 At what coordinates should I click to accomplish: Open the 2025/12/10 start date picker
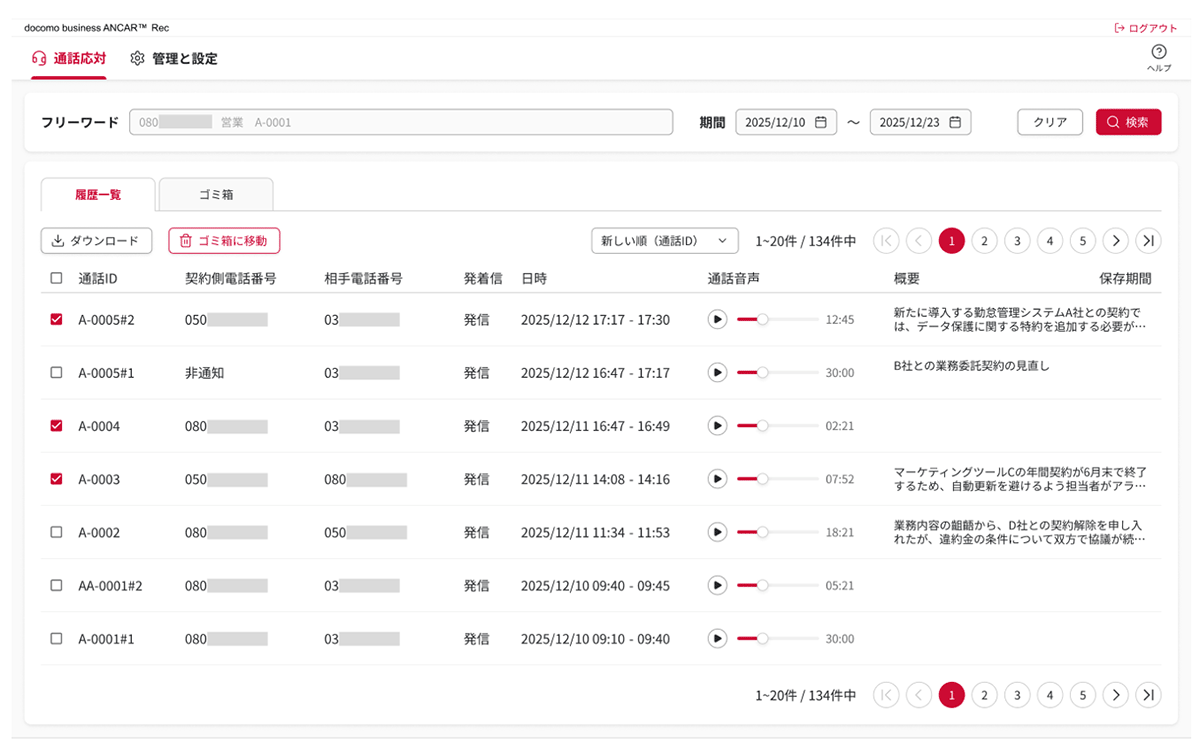pyautogui.click(x=776, y=122)
